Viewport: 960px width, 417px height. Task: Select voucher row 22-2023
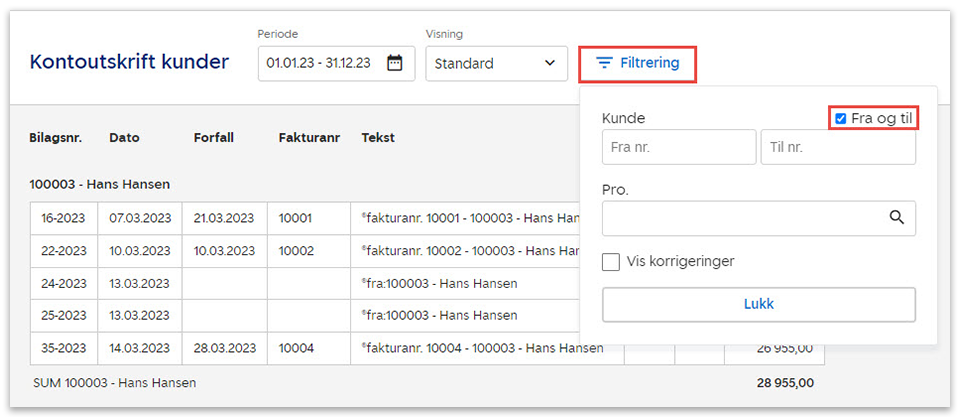tap(64, 250)
